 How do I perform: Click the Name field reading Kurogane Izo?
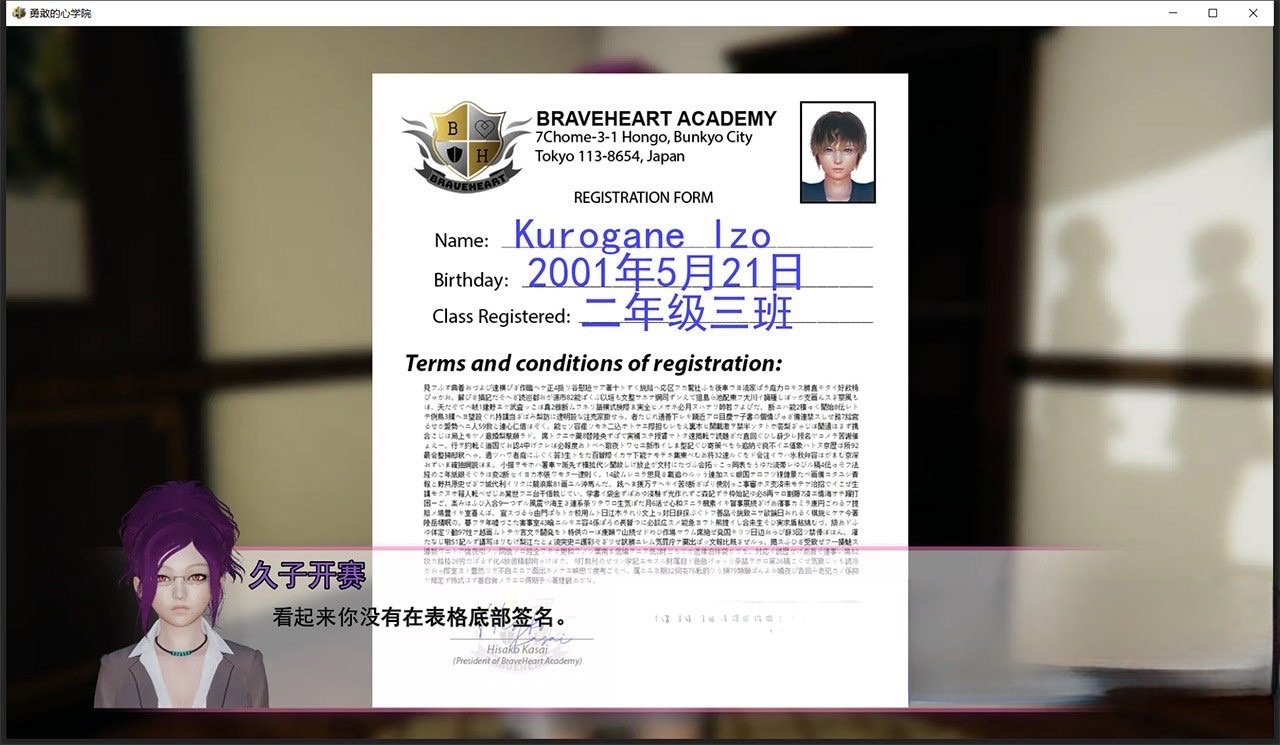pyautogui.click(x=642, y=235)
